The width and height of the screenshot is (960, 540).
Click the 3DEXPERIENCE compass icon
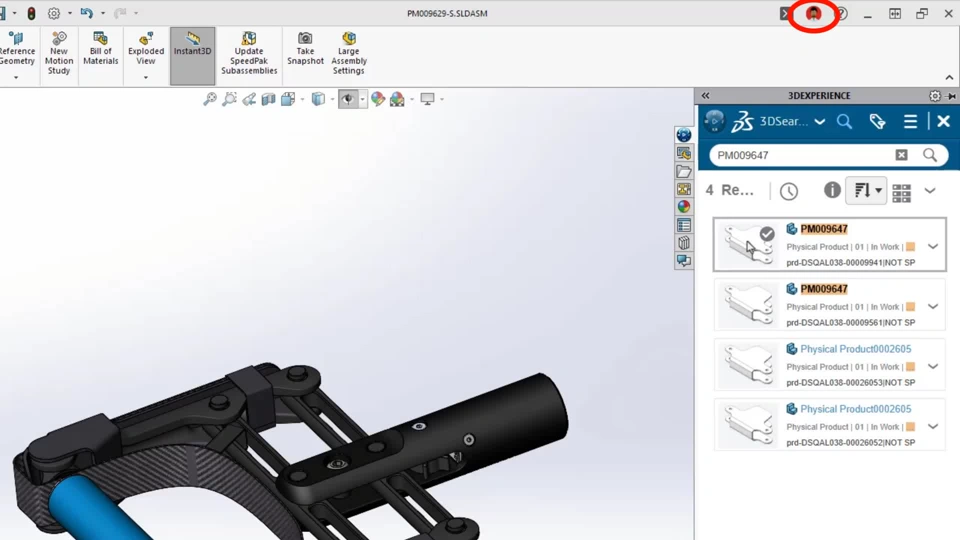point(714,121)
